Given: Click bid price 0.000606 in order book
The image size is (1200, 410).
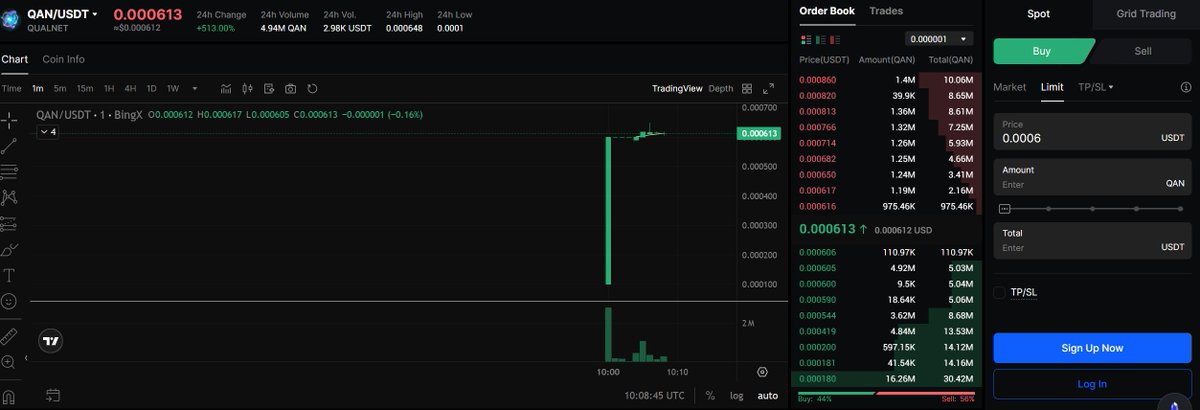Looking at the screenshot, I should [818, 252].
